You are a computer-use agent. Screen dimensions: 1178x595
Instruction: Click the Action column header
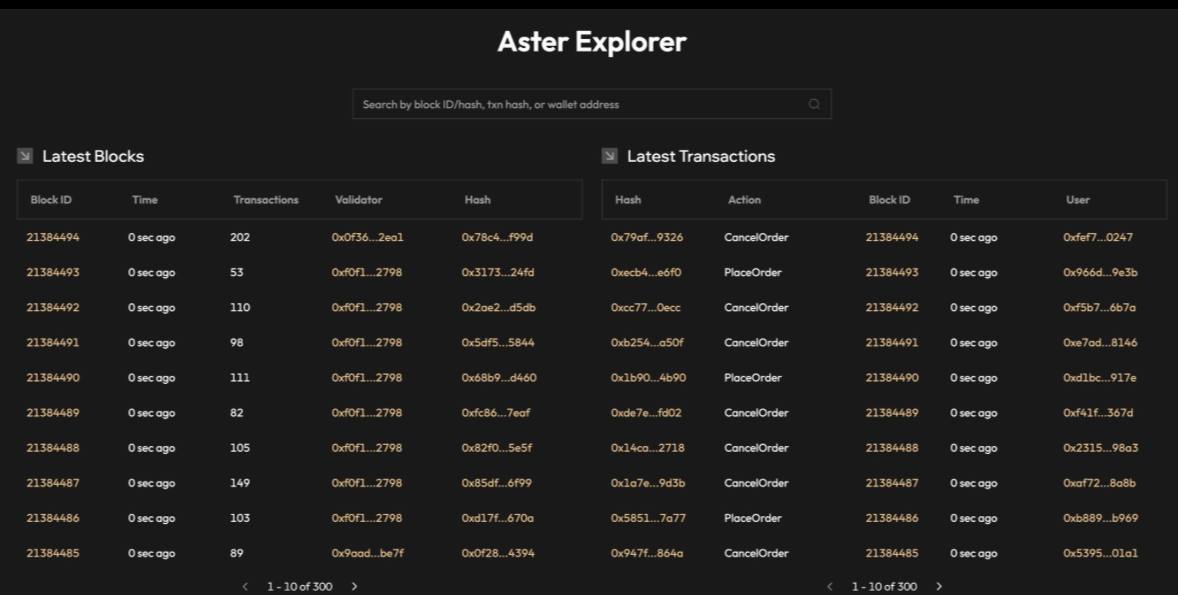tap(744, 200)
